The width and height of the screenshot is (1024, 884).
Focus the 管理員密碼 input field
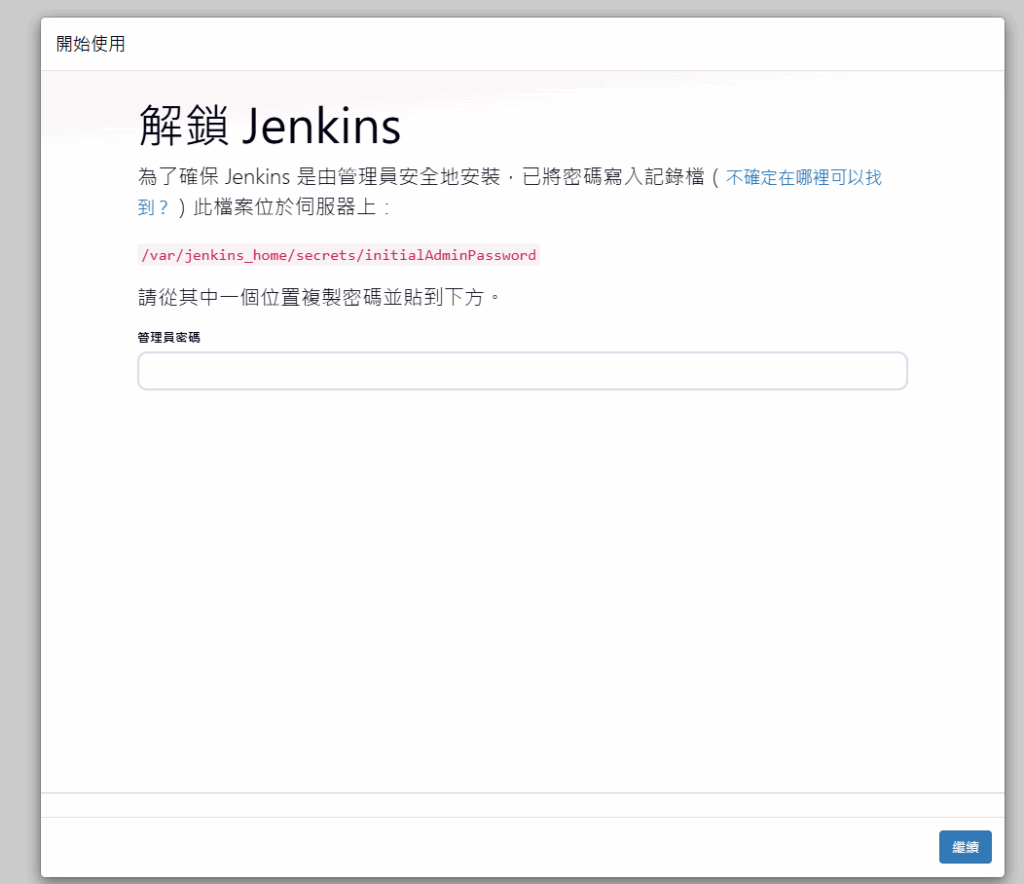[522, 371]
